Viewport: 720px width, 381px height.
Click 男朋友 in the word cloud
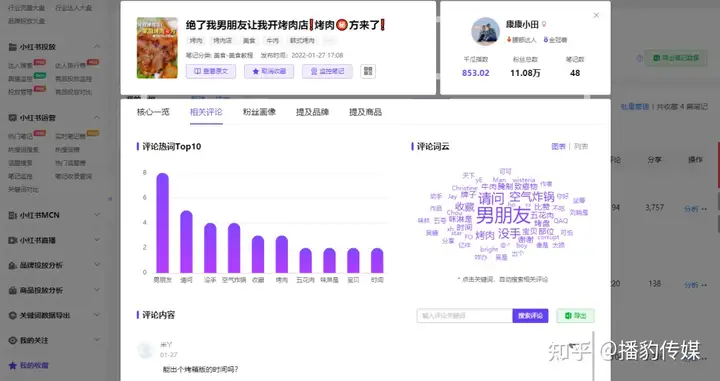click(x=503, y=215)
